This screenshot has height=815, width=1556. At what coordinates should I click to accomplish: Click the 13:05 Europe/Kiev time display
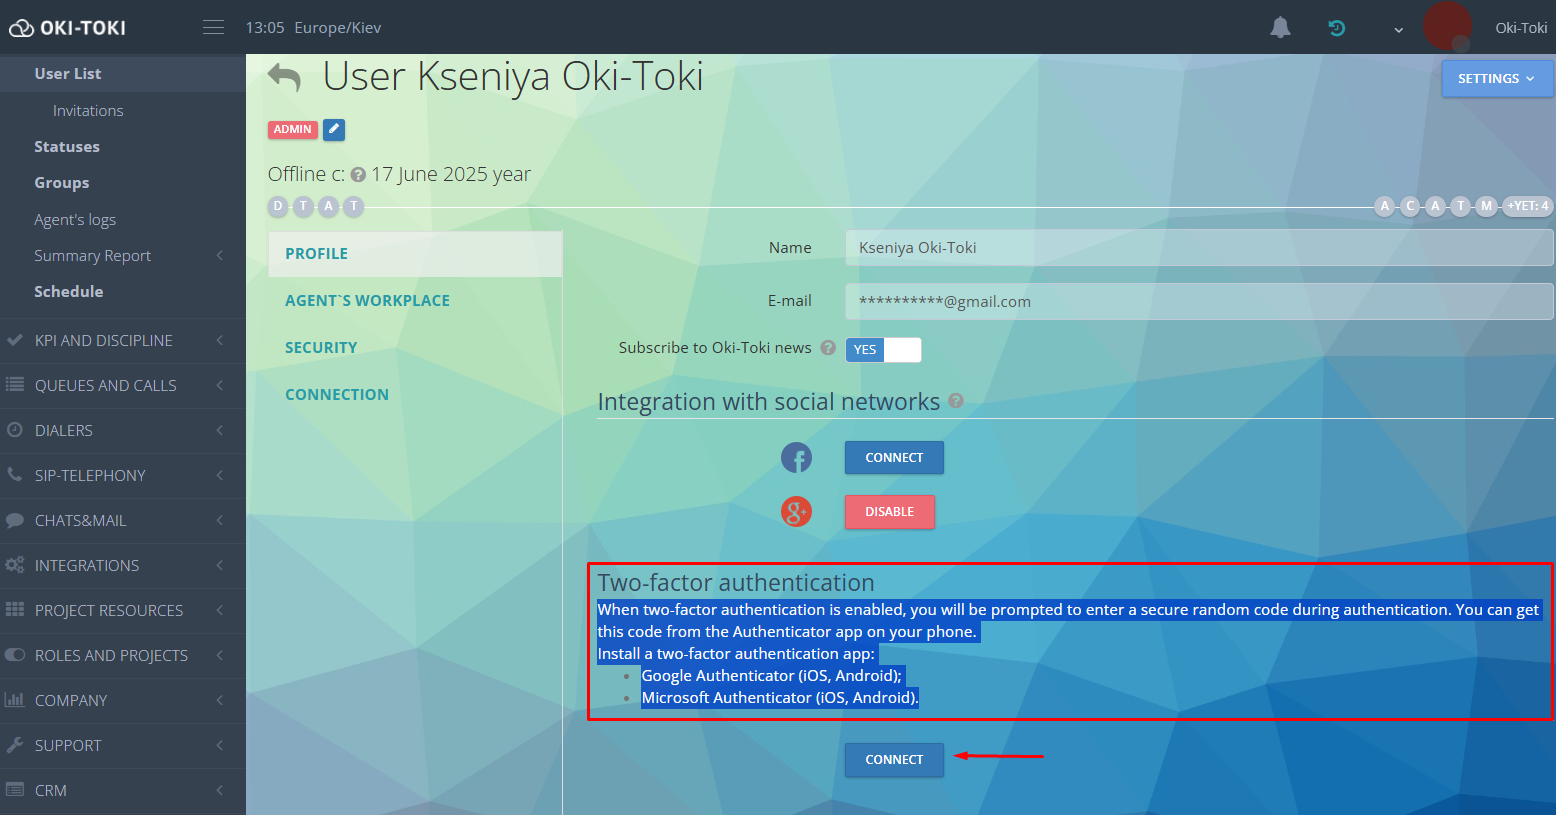click(x=313, y=28)
